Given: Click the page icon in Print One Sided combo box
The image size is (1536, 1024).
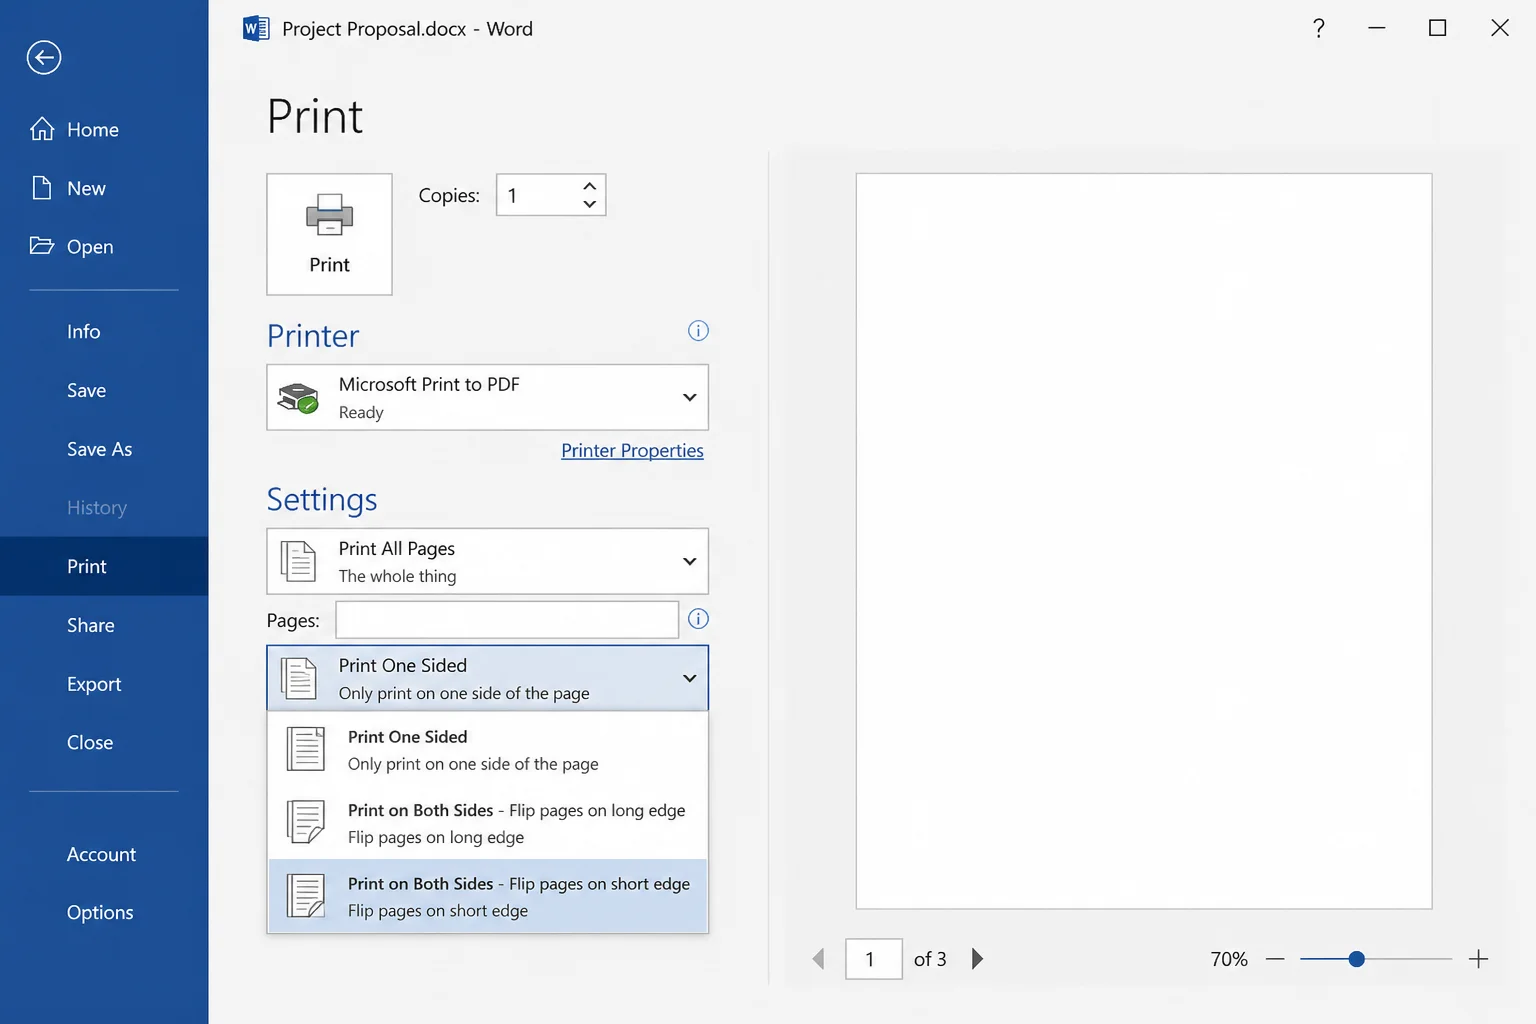Looking at the screenshot, I should click(x=298, y=678).
